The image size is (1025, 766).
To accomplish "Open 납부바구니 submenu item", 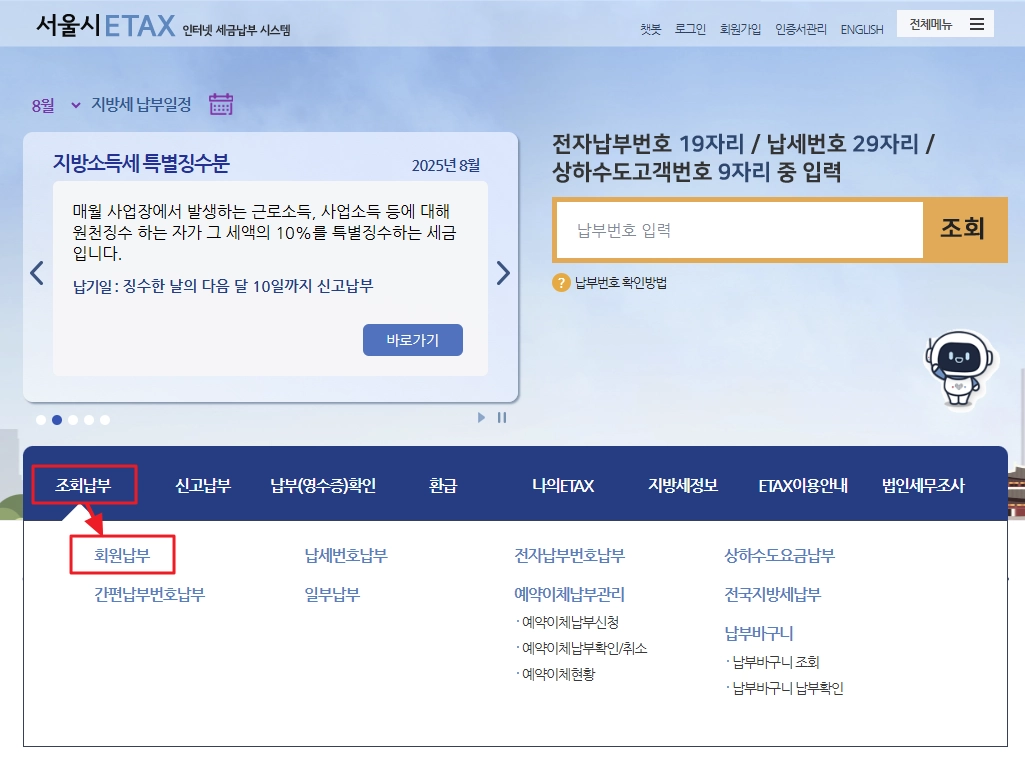I will 758,633.
